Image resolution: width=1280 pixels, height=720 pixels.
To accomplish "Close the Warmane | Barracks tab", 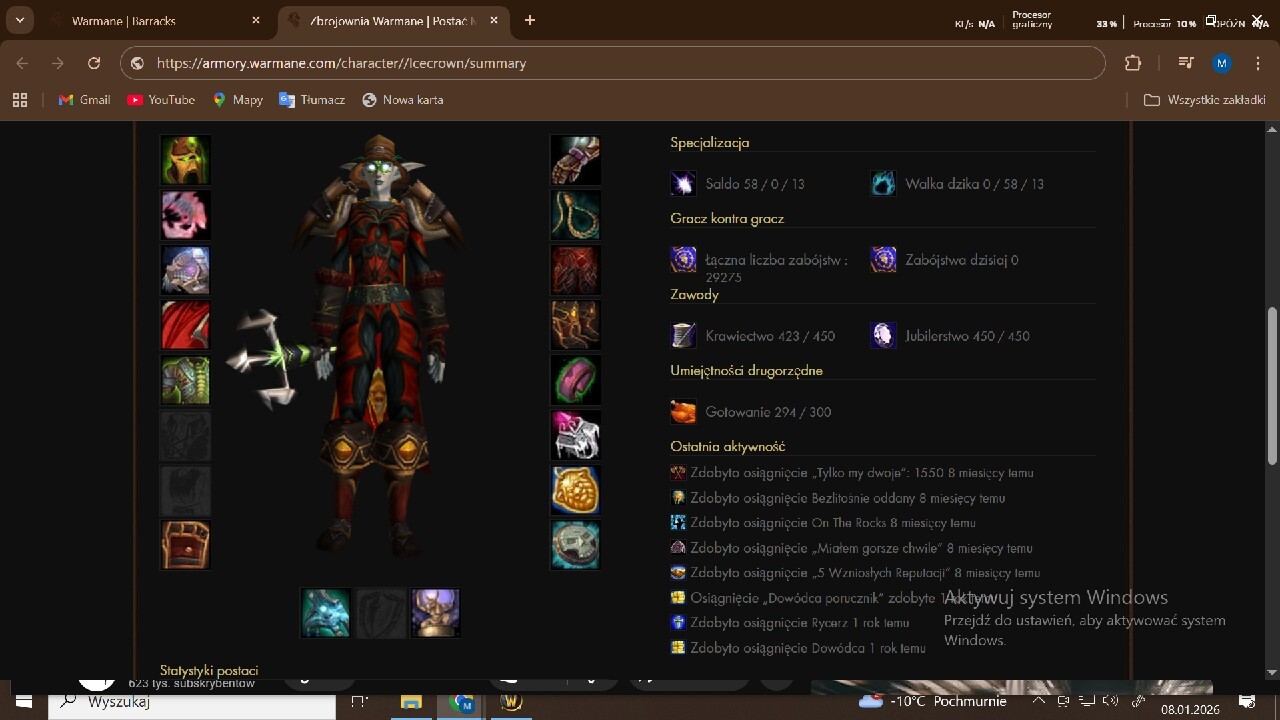I will pos(256,20).
